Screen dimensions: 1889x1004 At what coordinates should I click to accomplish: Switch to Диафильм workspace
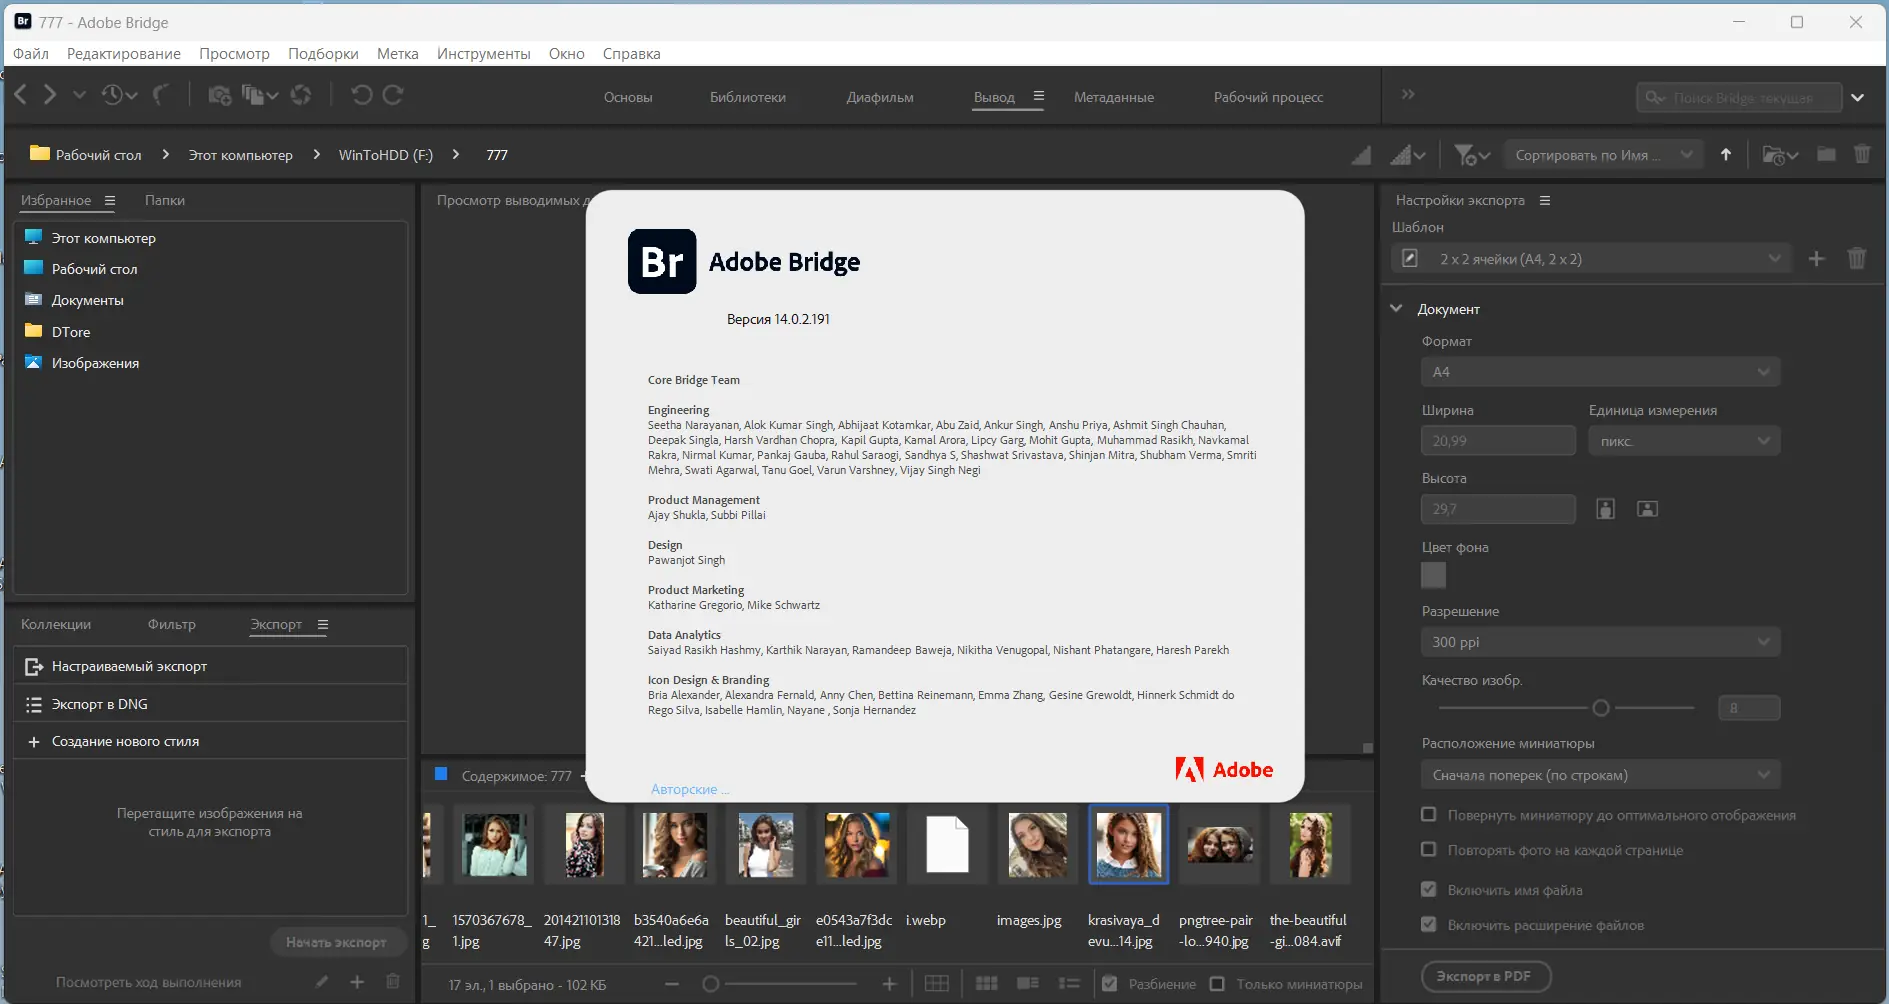(x=880, y=97)
